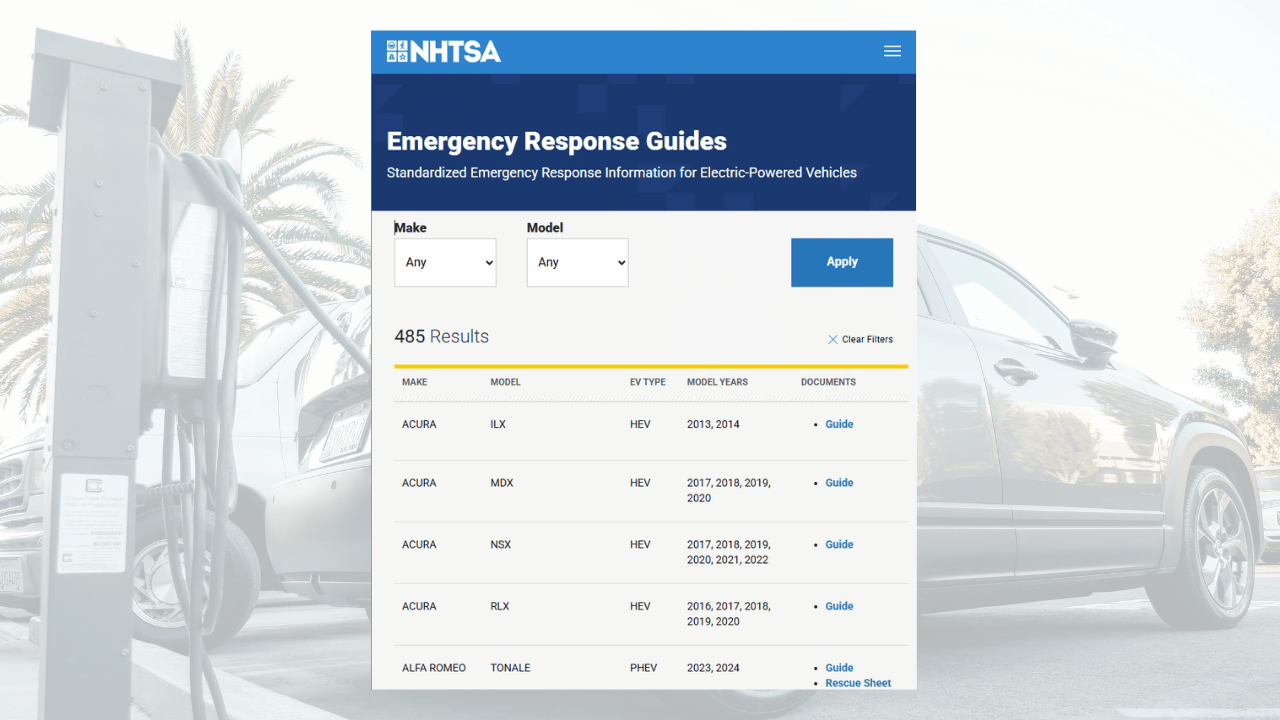The height and width of the screenshot is (720, 1280).
Task: View the Guide for Acura NSX
Action: [x=839, y=545]
